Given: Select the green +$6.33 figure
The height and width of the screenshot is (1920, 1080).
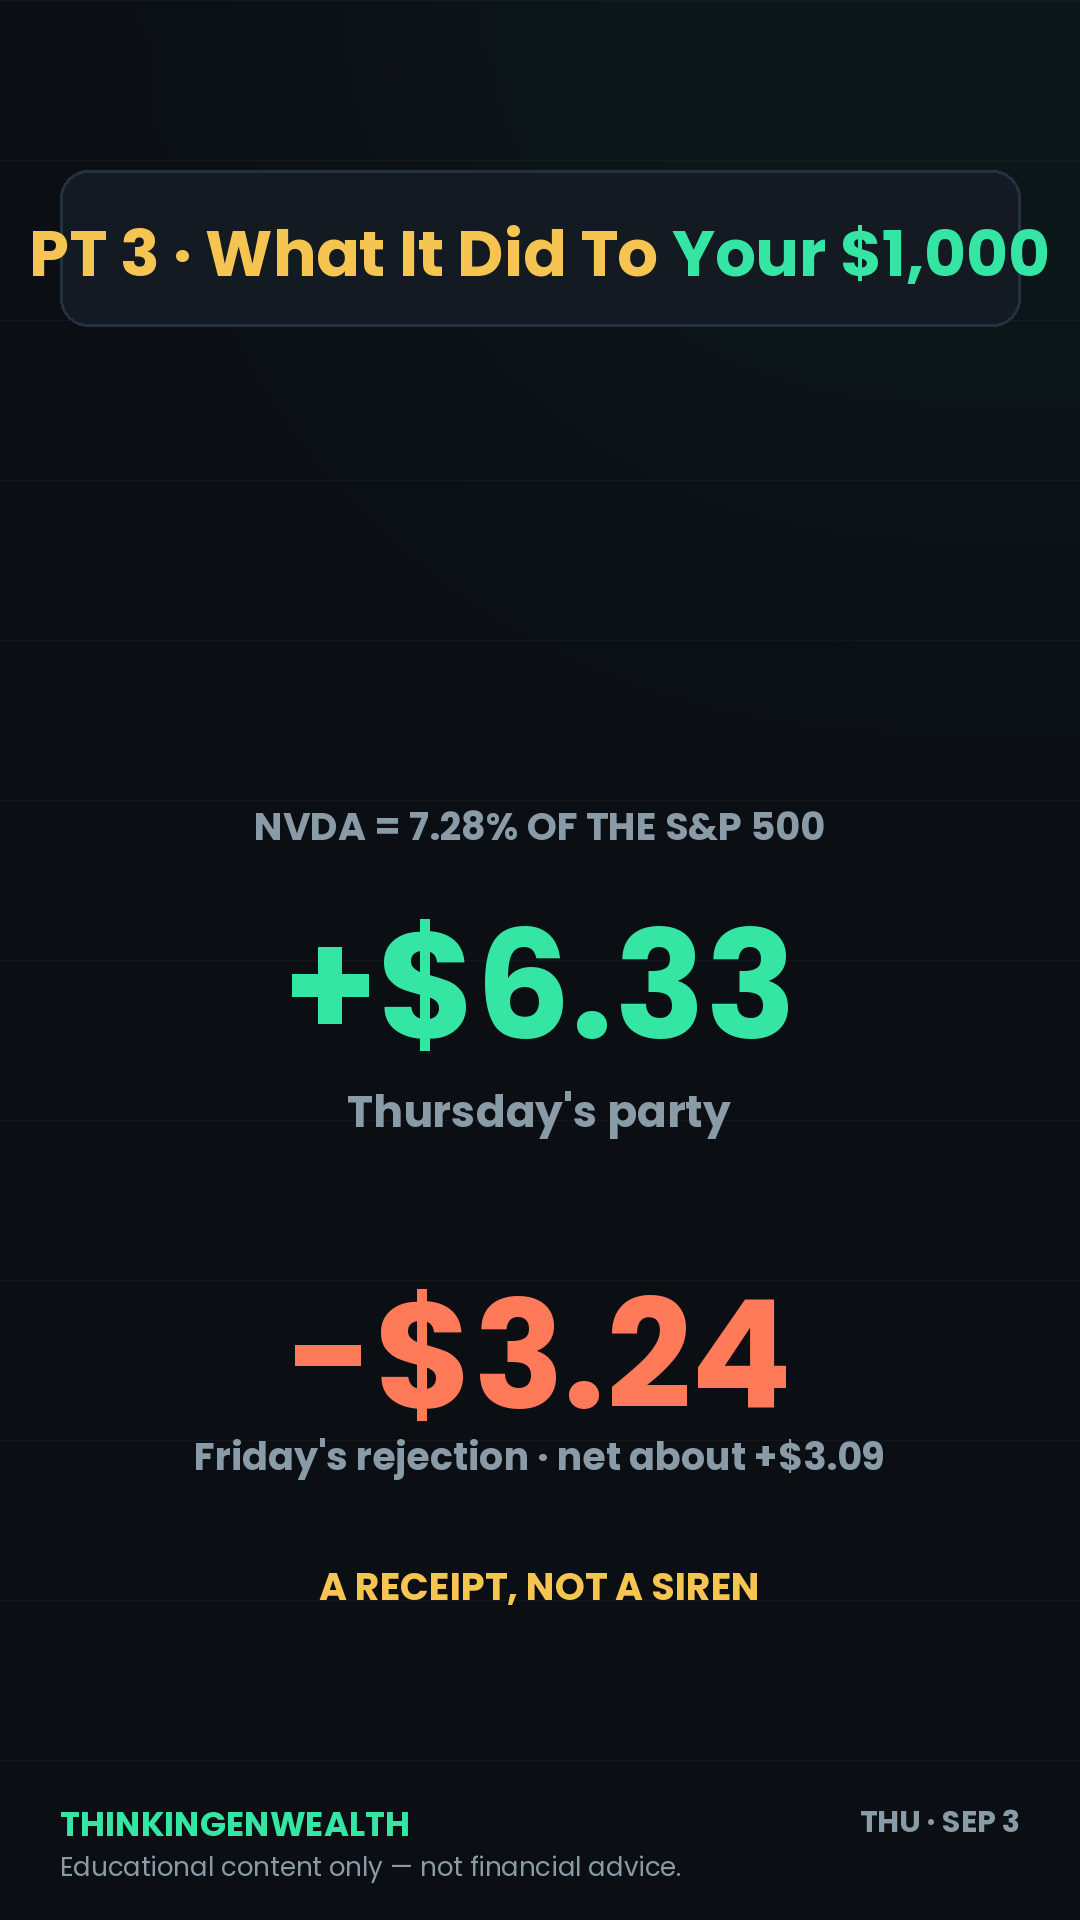Looking at the screenshot, I should pyautogui.click(x=540, y=984).
